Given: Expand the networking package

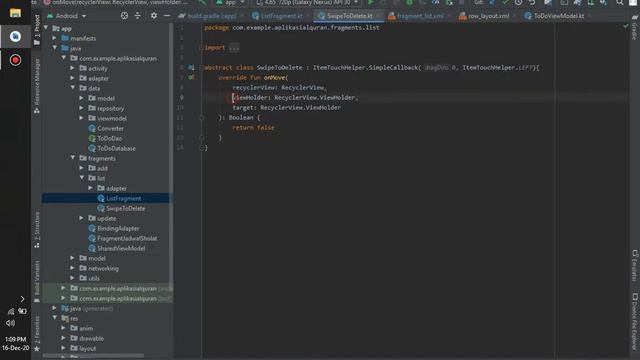Looking at the screenshot, I should tap(73, 269).
